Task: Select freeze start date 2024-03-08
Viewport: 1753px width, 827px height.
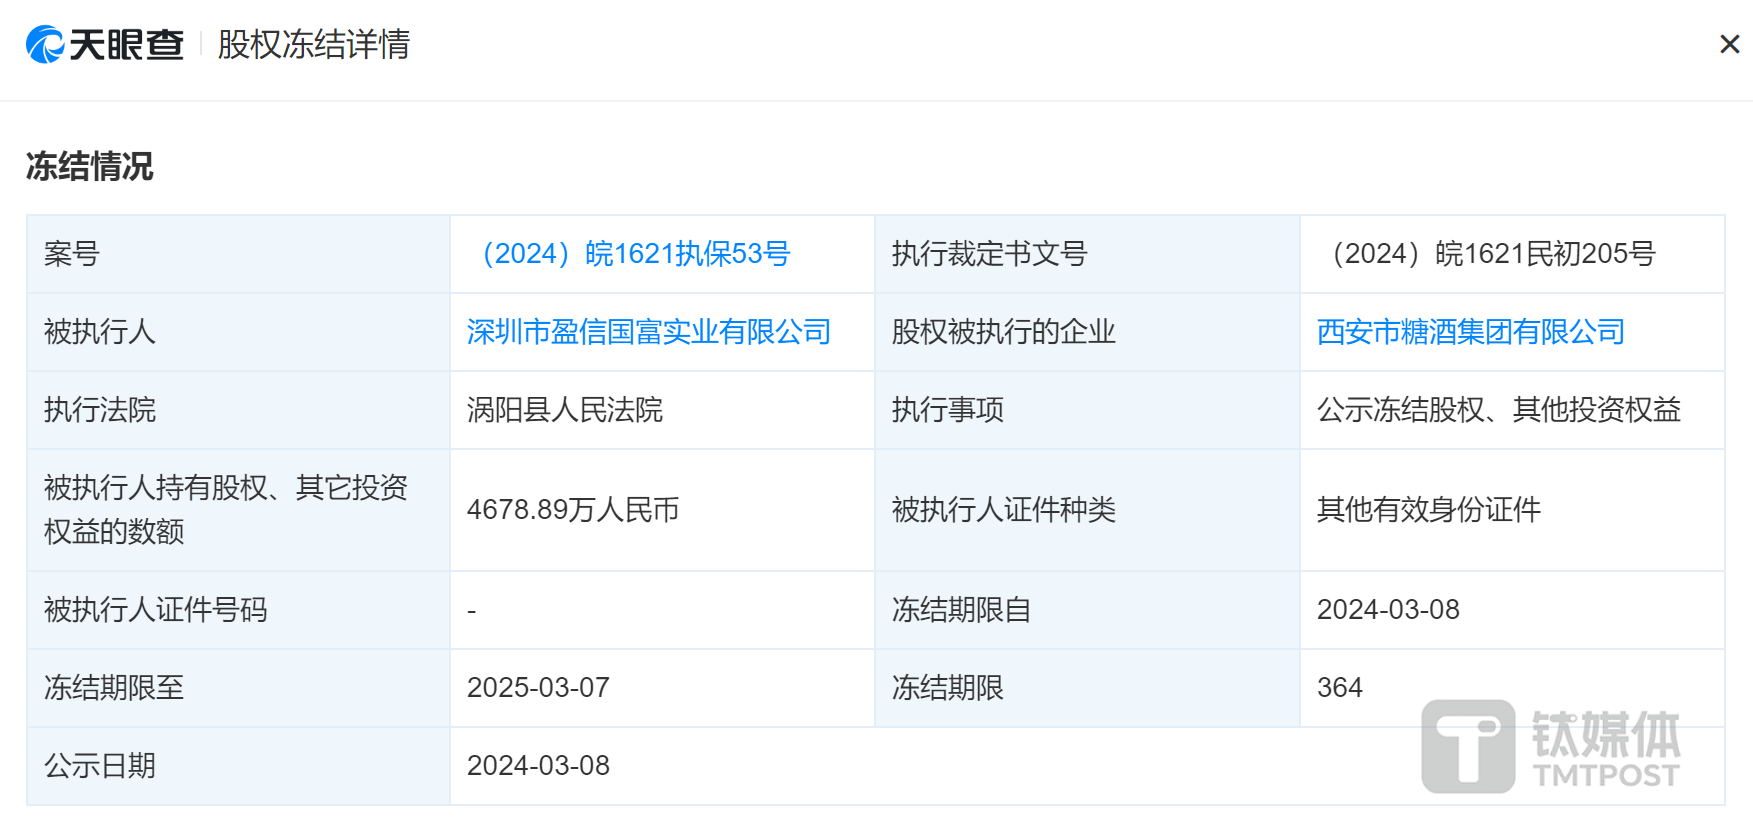Action: 1388,610
